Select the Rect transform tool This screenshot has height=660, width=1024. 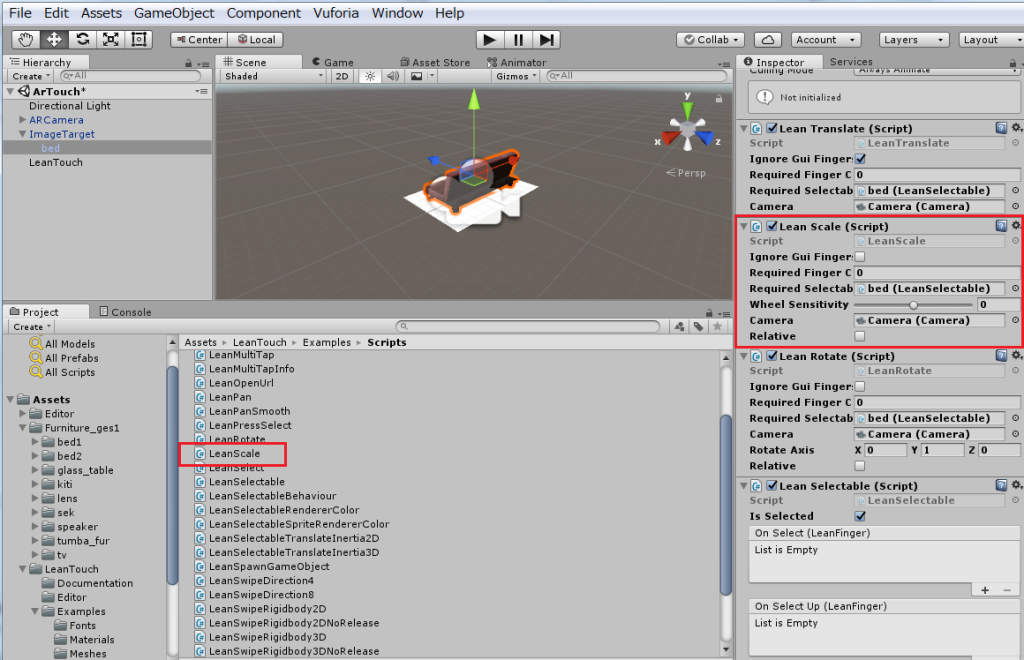pos(138,40)
